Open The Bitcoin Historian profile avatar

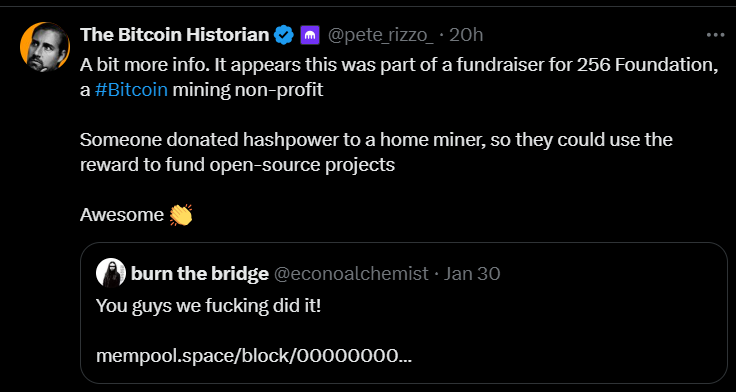[x=45, y=47]
